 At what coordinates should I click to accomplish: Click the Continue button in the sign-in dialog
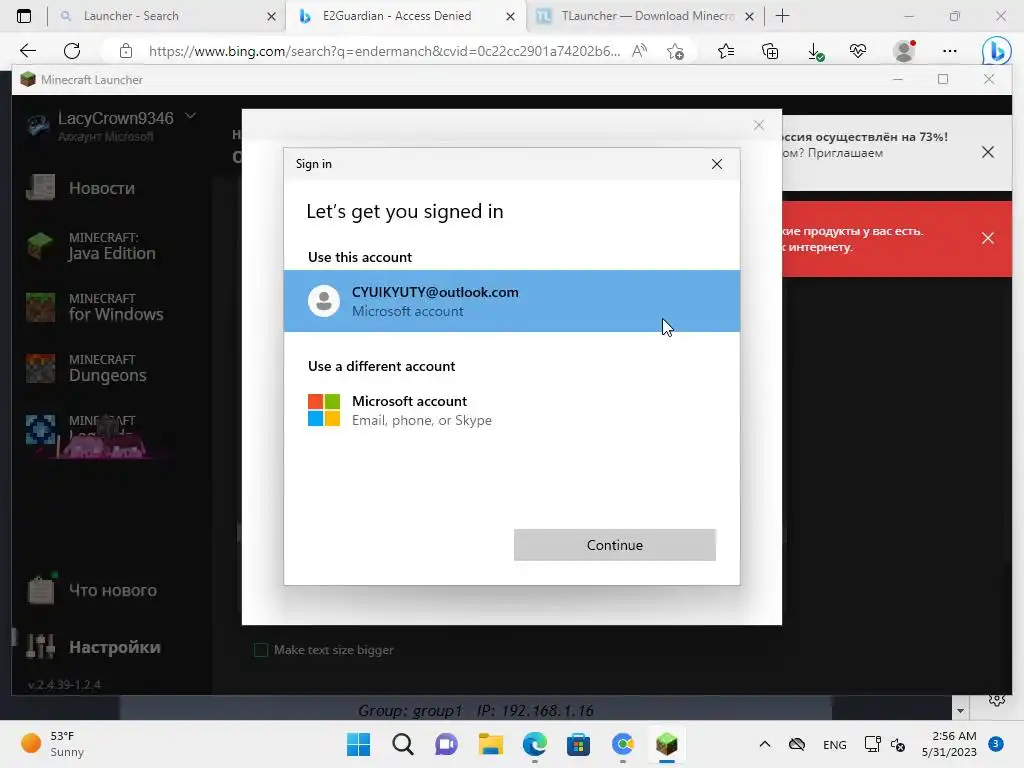(615, 545)
